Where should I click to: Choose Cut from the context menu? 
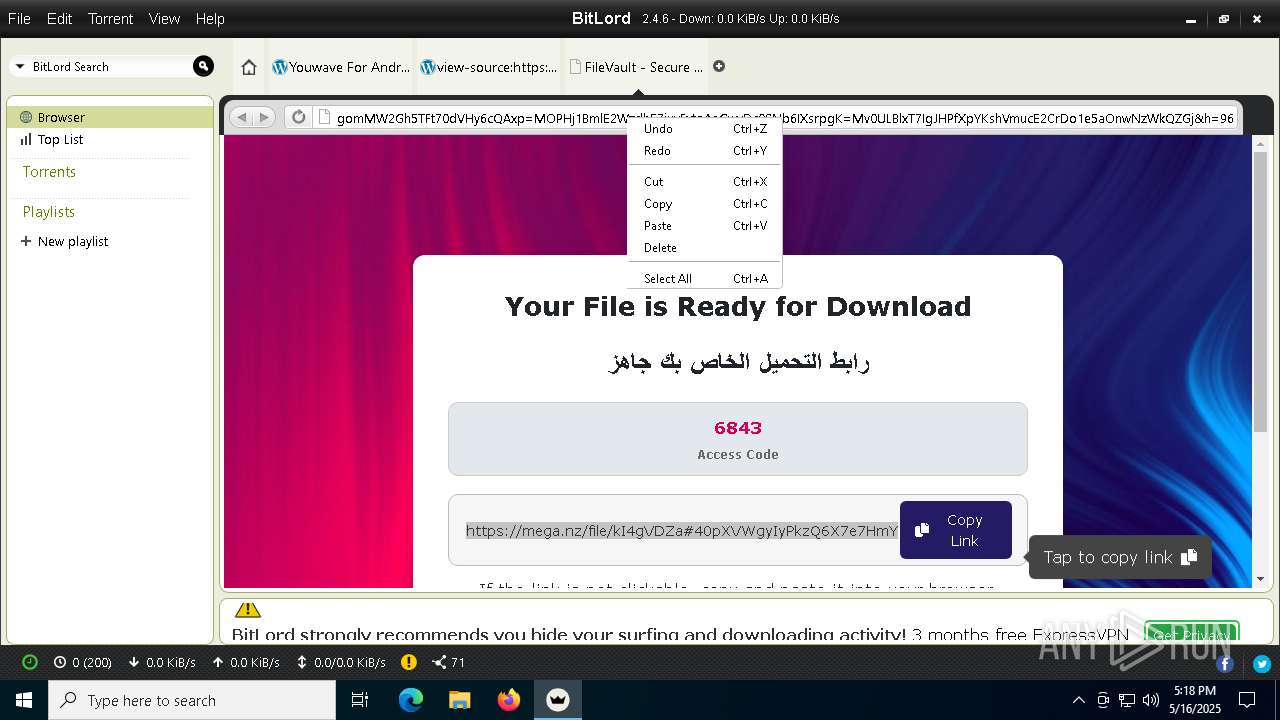coord(705,182)
